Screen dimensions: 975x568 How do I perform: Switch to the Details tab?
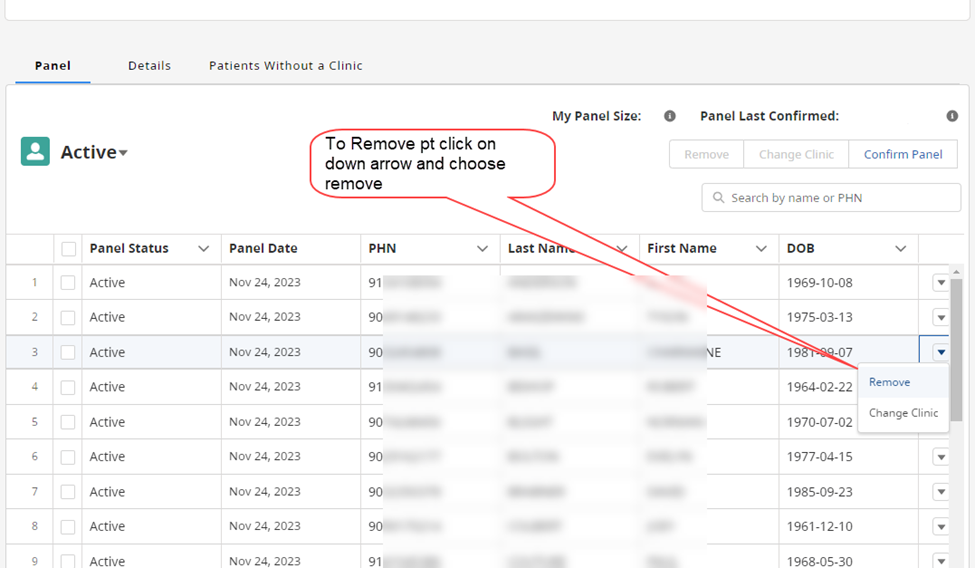[x=149, y=66]
